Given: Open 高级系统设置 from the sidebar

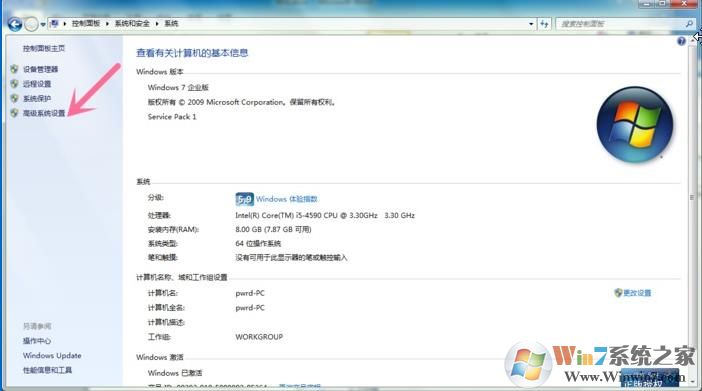Looking at the screenshot, I should [44, 113].
